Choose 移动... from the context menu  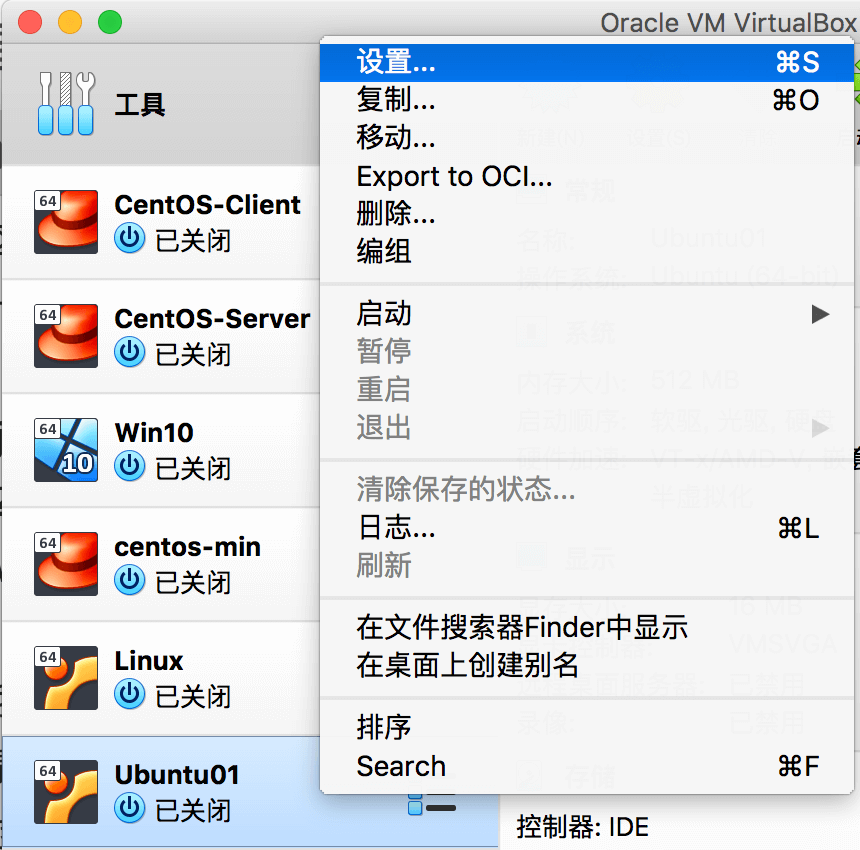pyautogui.click(x=587, y=138)
